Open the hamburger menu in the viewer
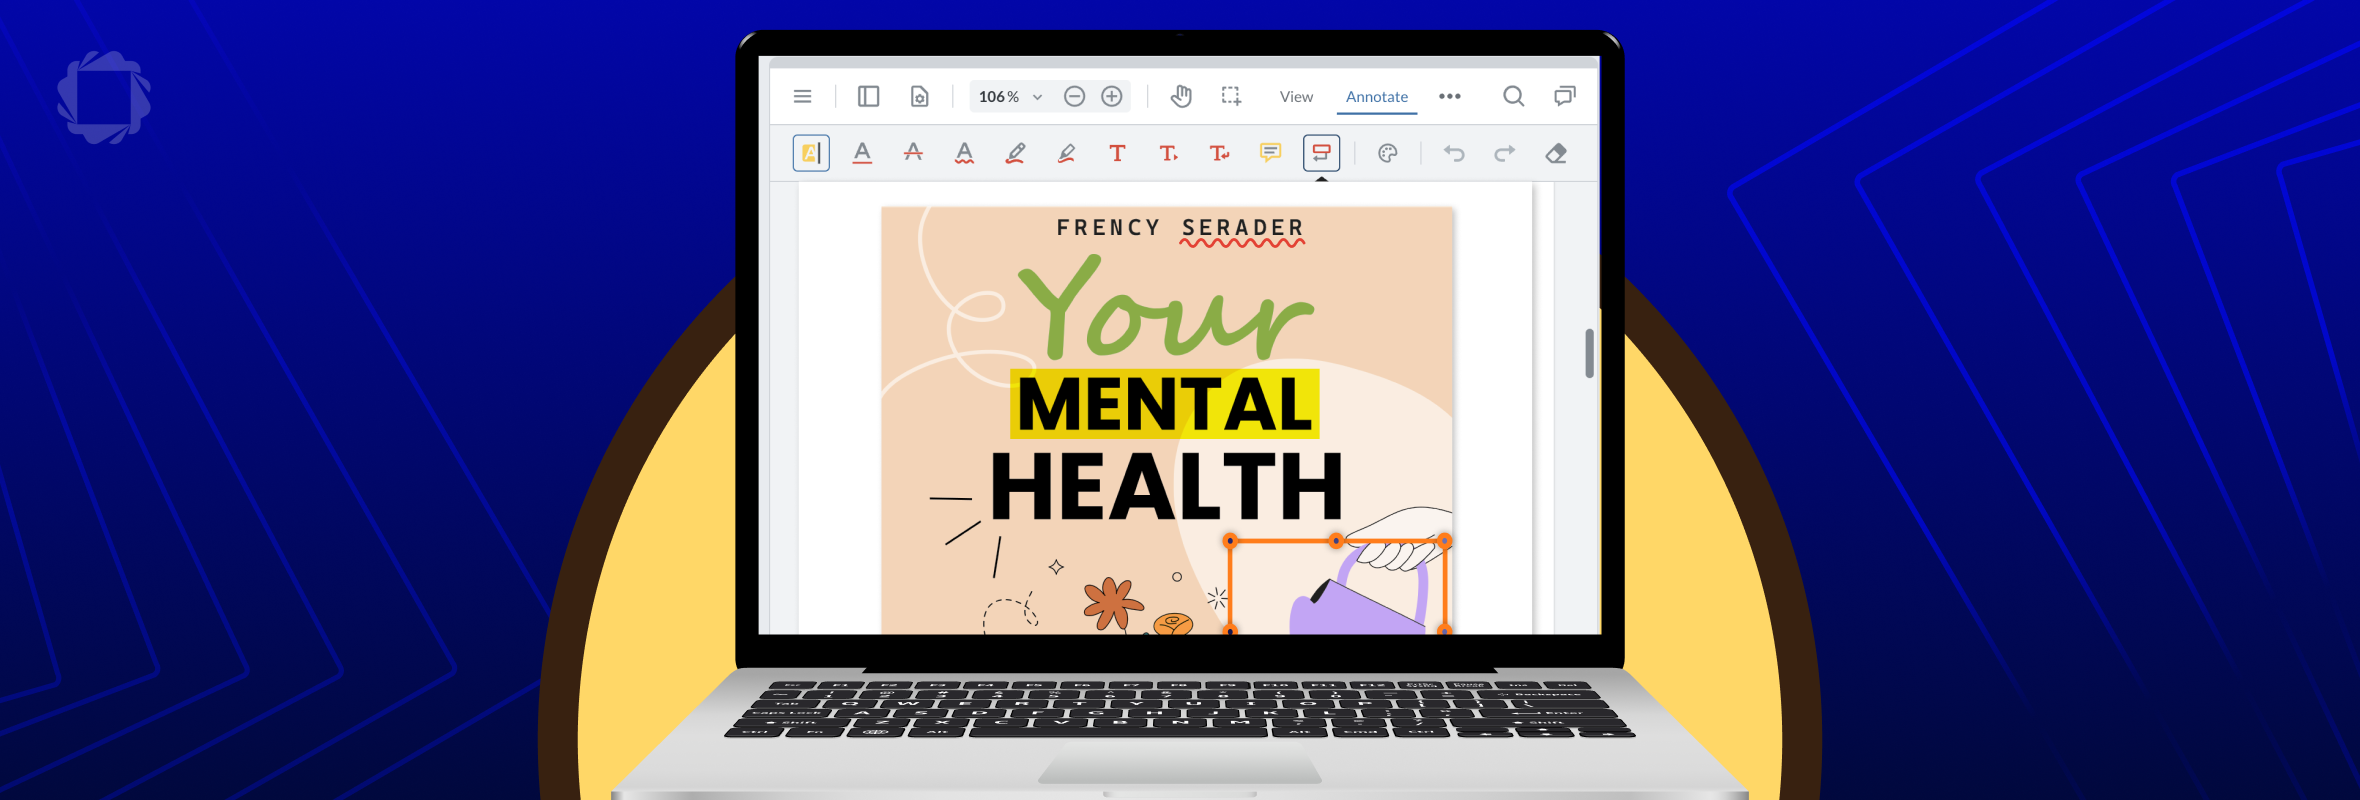 click(x=802, y=97)
